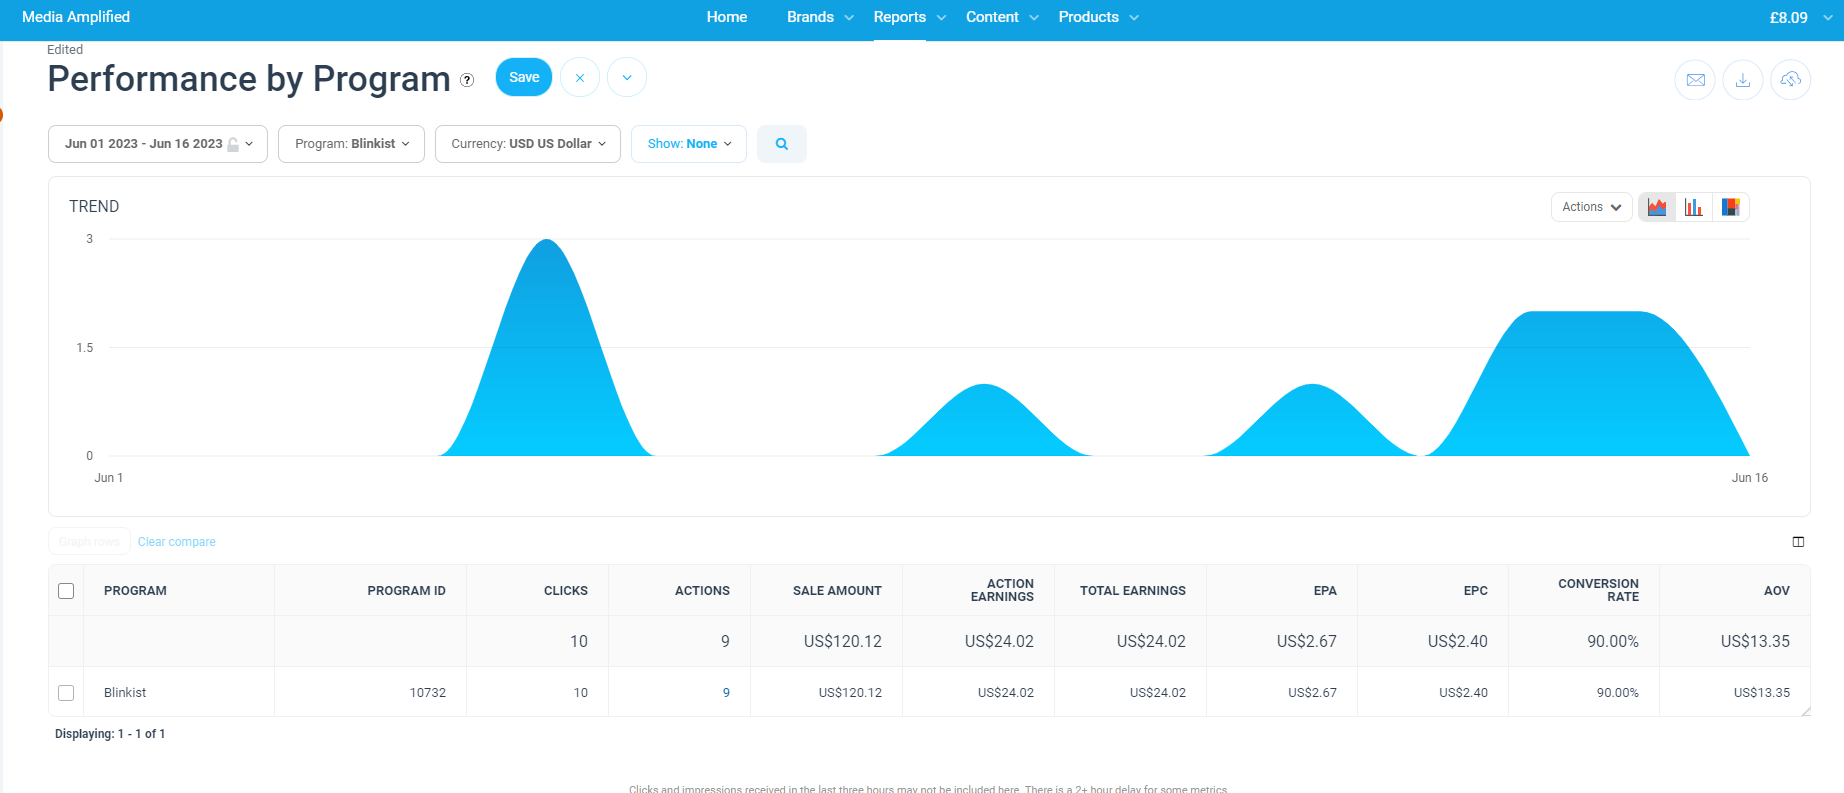The image size is (1844, 793).
Task: Click the Media Amplified brand name
Action: [76, 17]
